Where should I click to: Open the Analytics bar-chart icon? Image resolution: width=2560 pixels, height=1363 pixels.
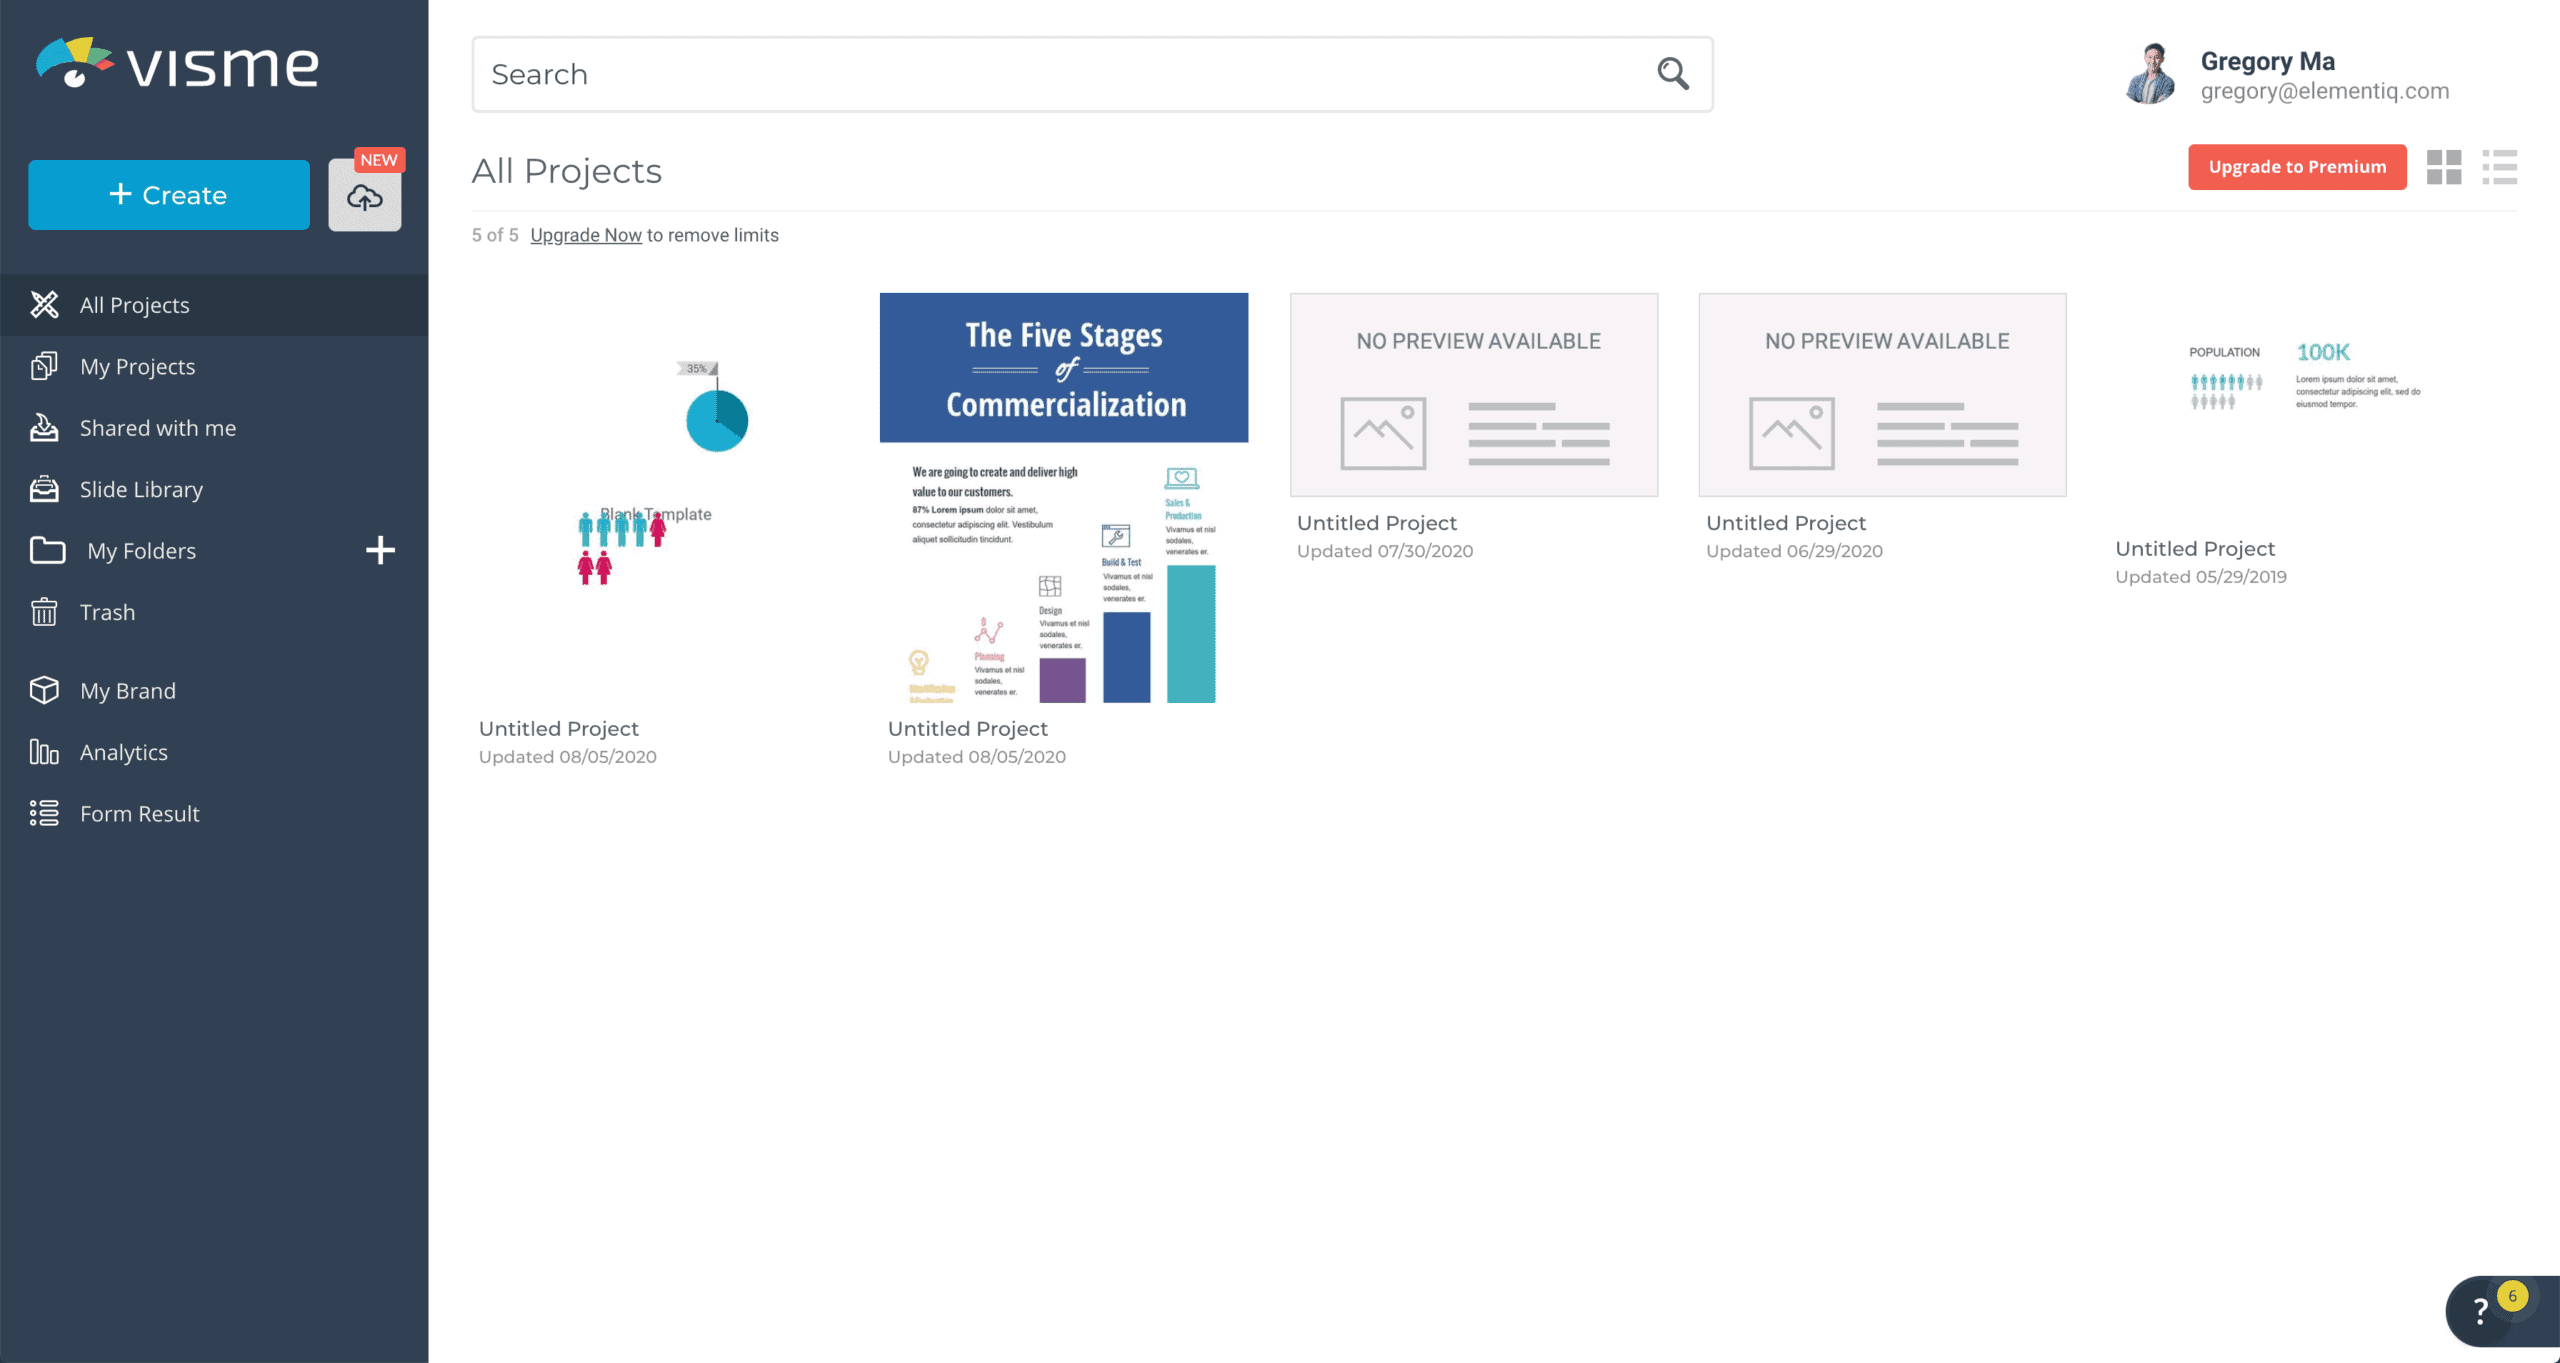point(44,752)
